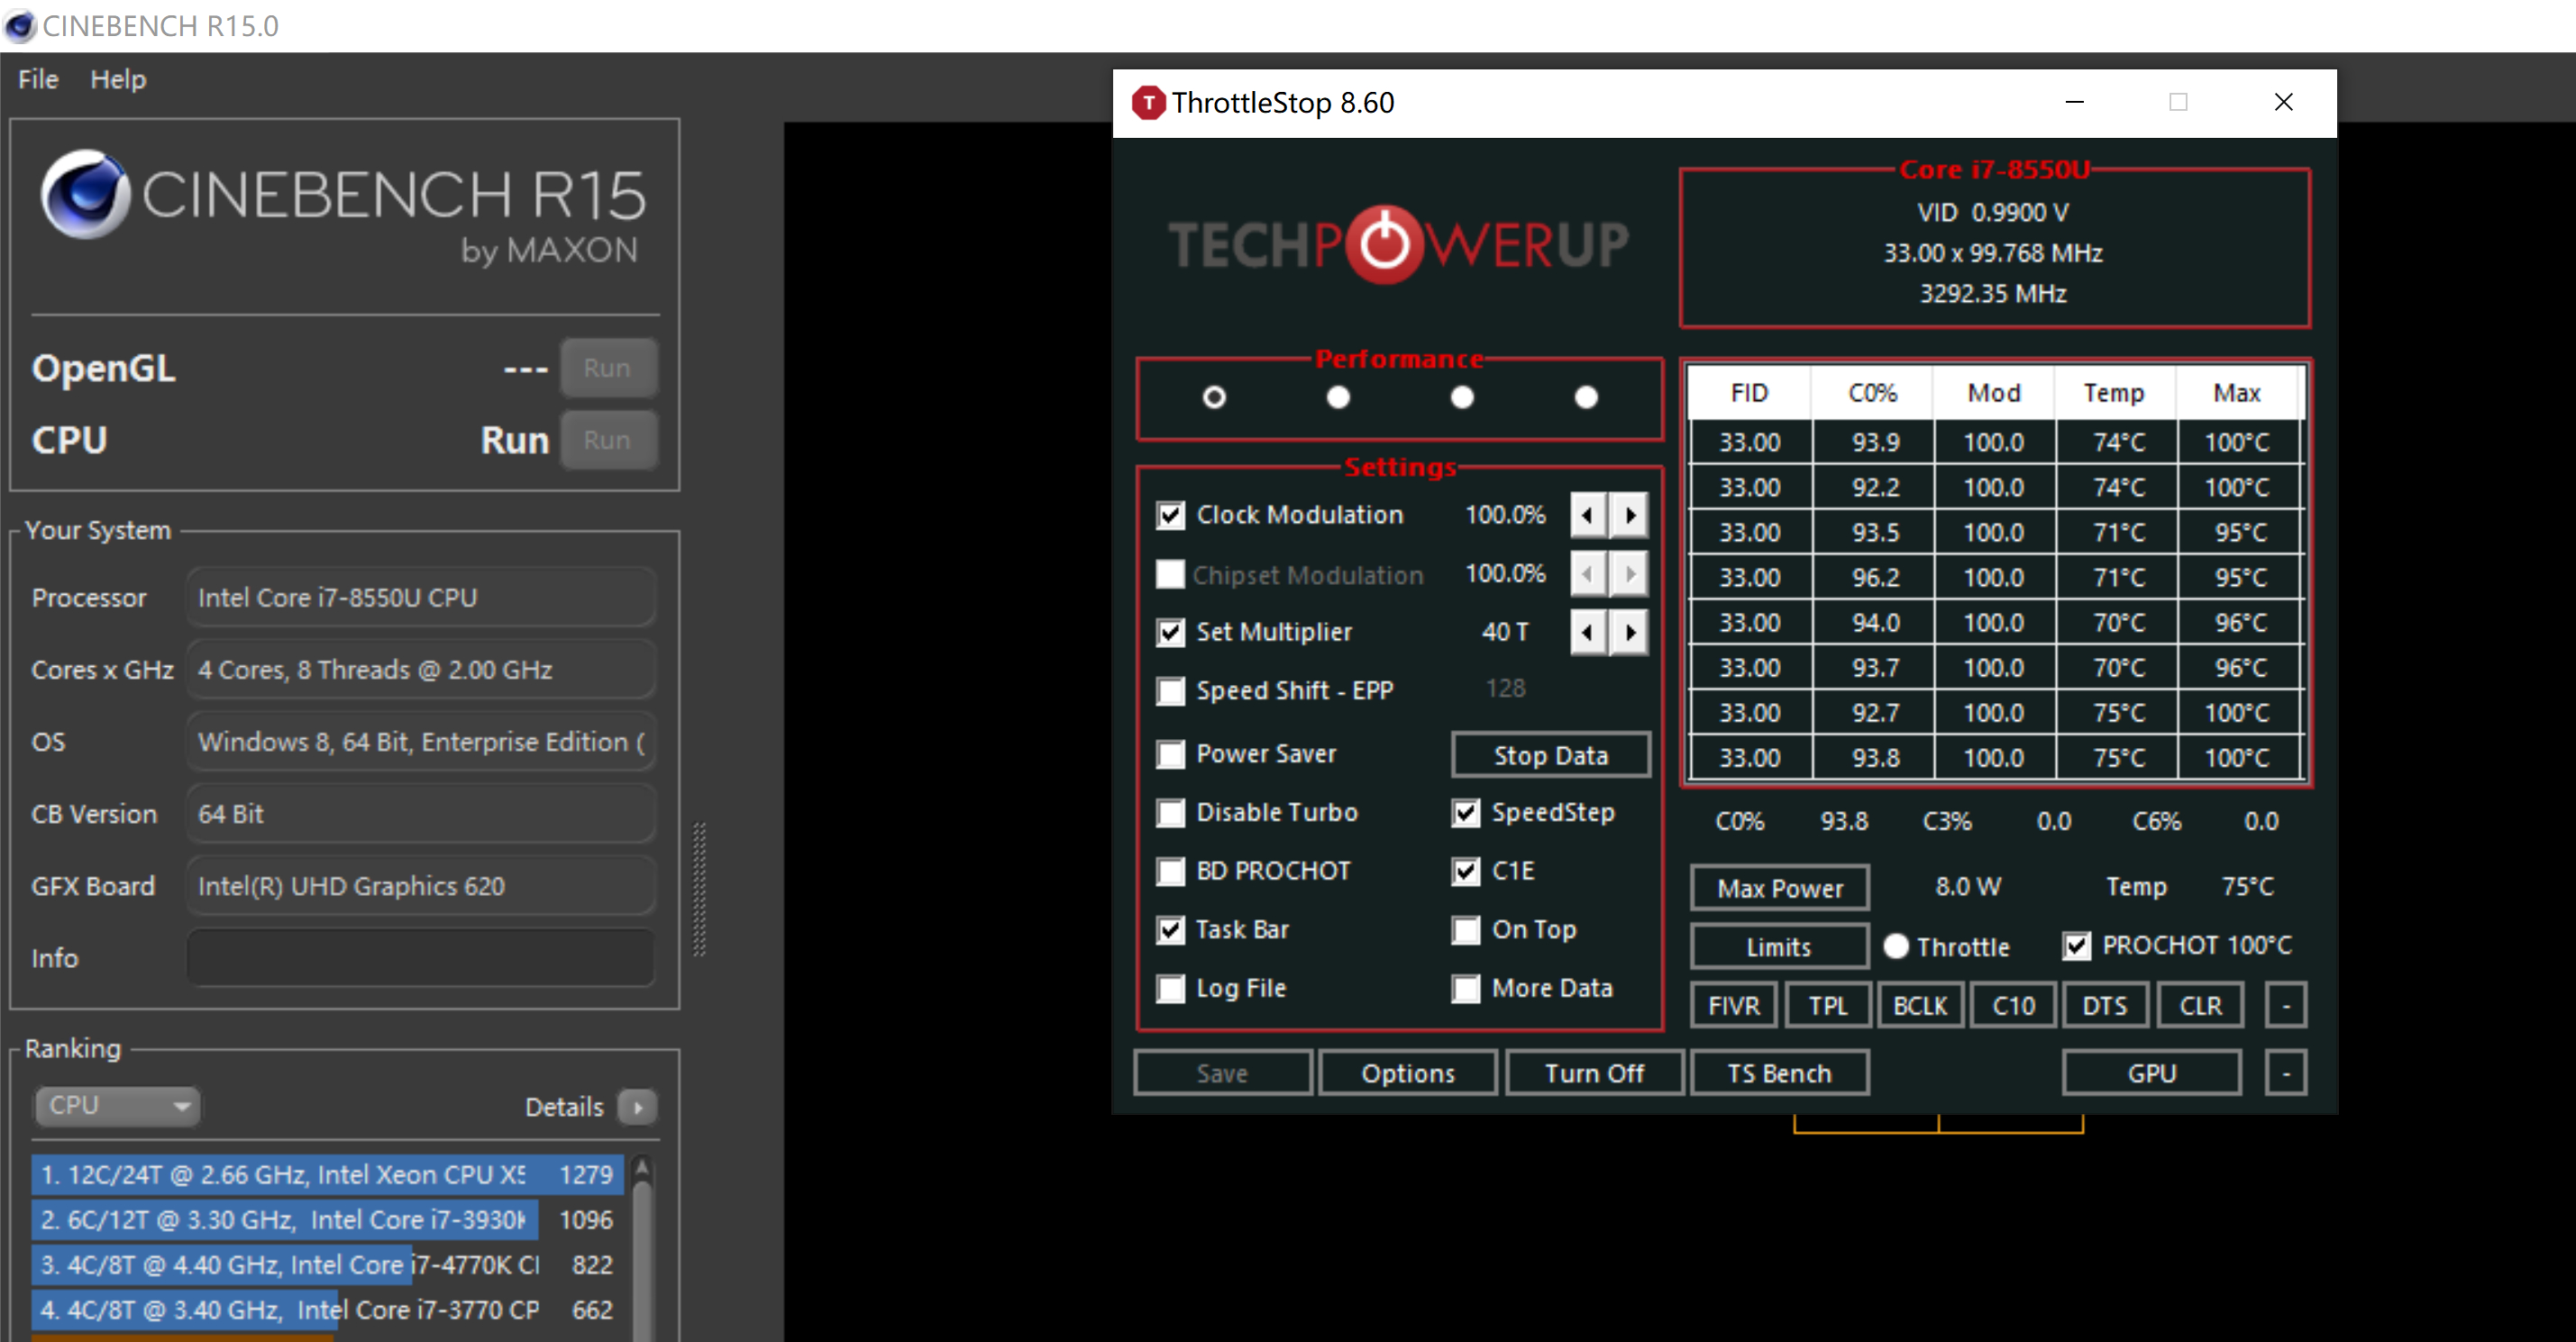The image size is (2576, 1342).
Task: Enable the On Top checkbox
Action: click(1466, 930)
